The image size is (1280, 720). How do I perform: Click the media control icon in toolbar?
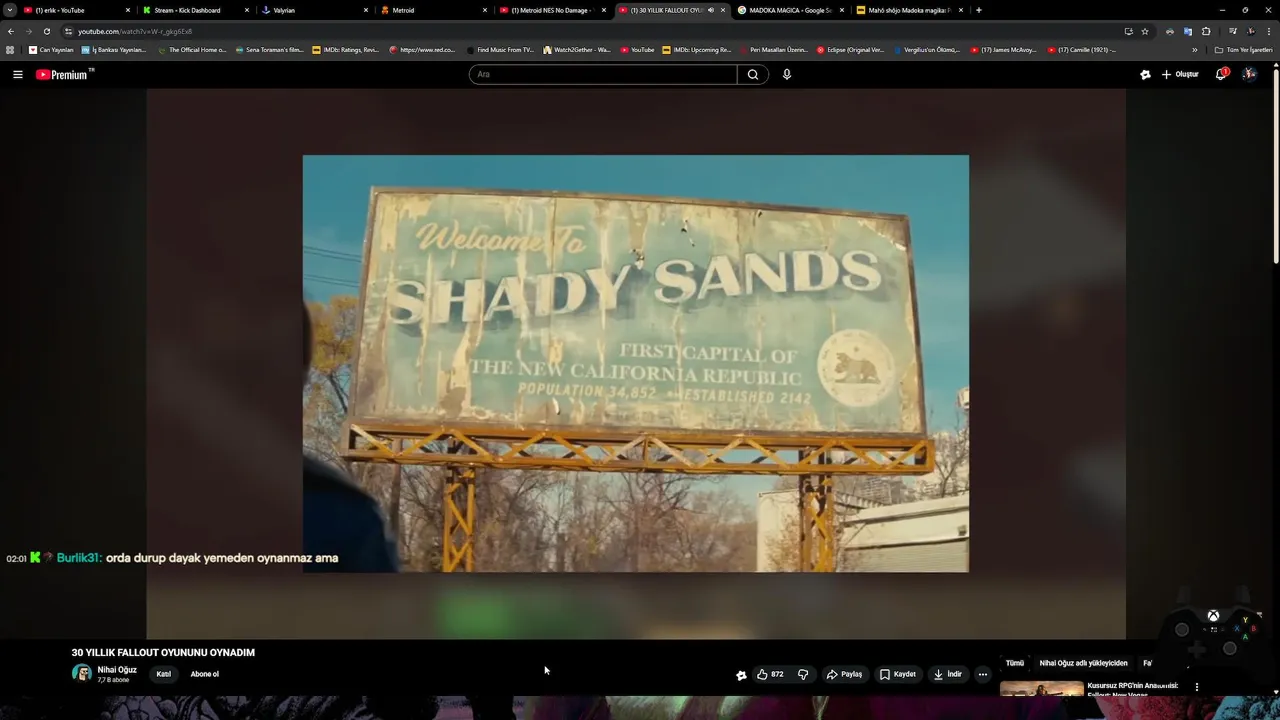click(1233, 31)
